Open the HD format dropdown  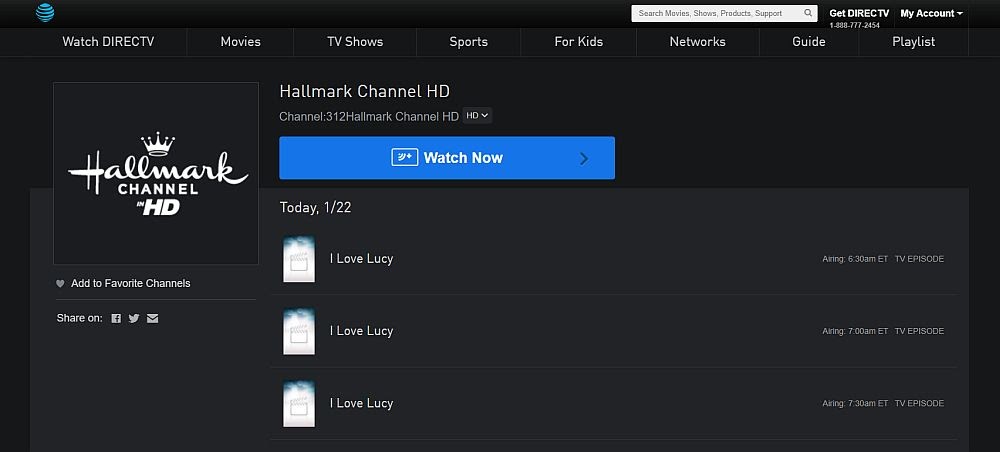click(477, 116)
